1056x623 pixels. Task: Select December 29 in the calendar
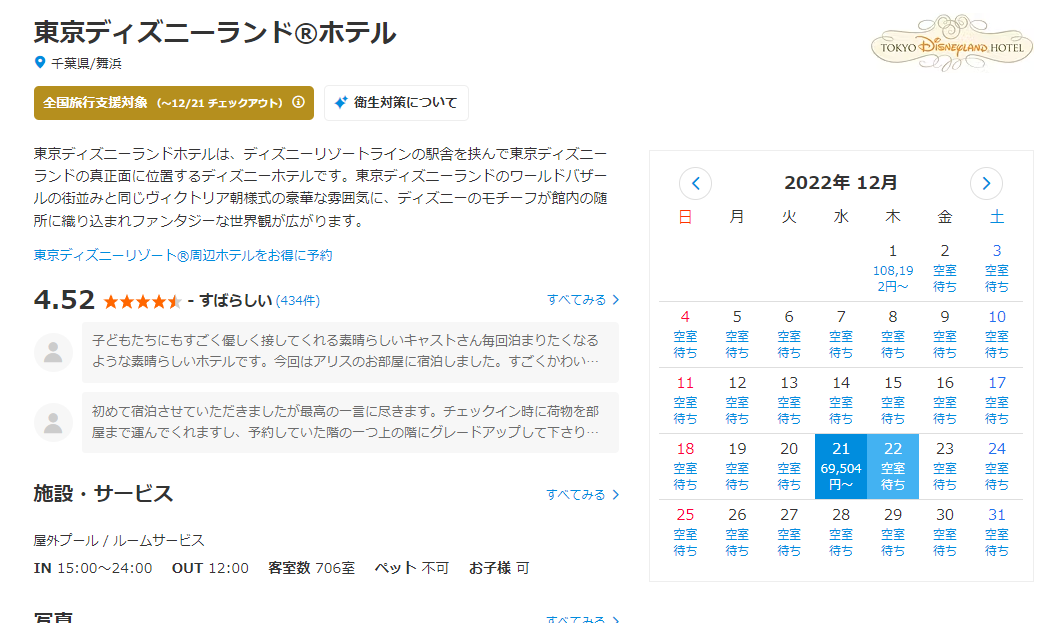tap(893, 532)
